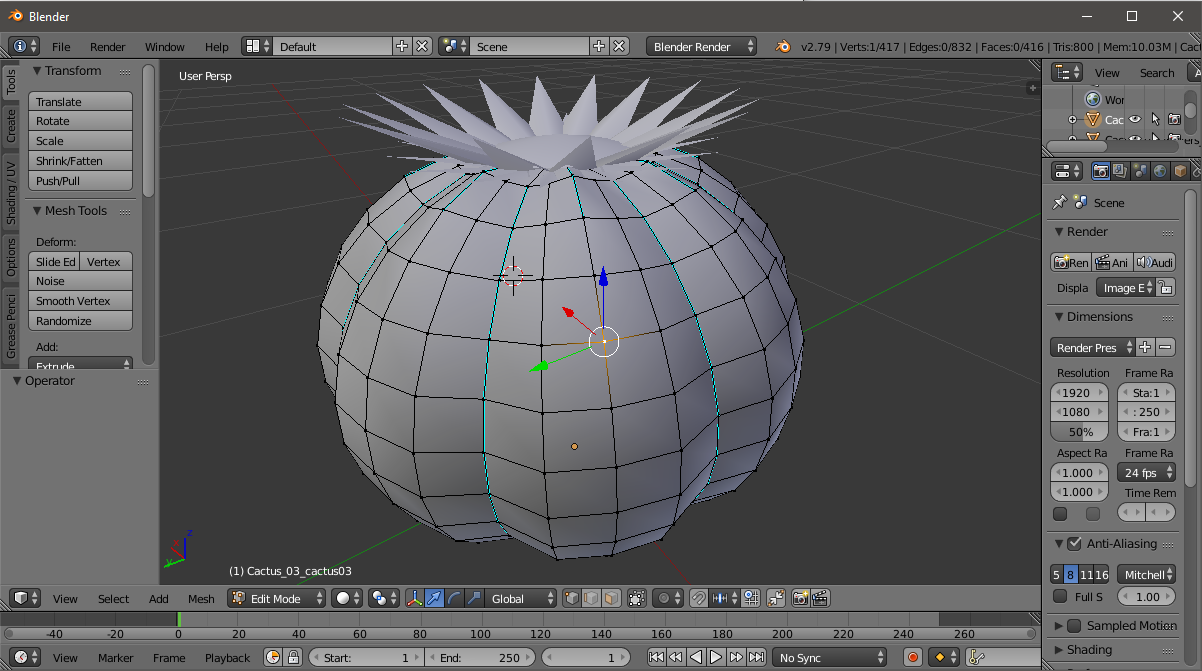
Task: Open the Mesh menu in 3D view header
Action: (201, 599)
